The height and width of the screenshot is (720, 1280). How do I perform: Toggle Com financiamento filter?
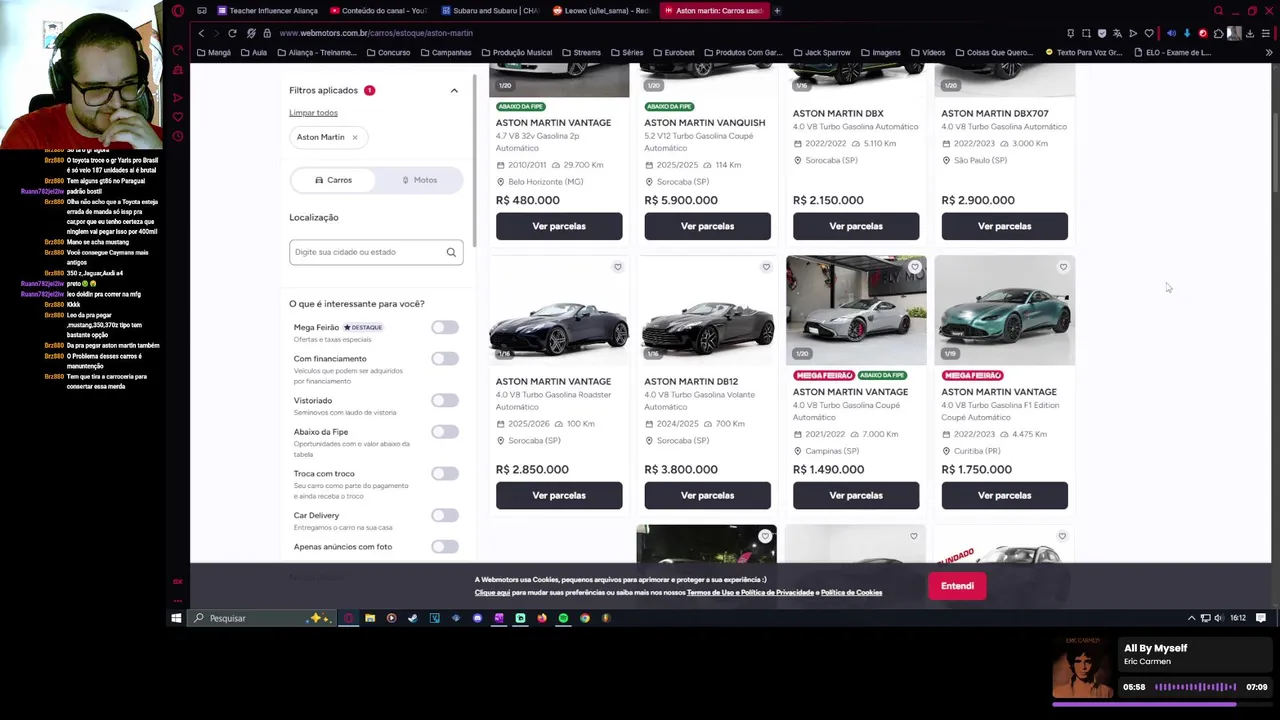445,359
